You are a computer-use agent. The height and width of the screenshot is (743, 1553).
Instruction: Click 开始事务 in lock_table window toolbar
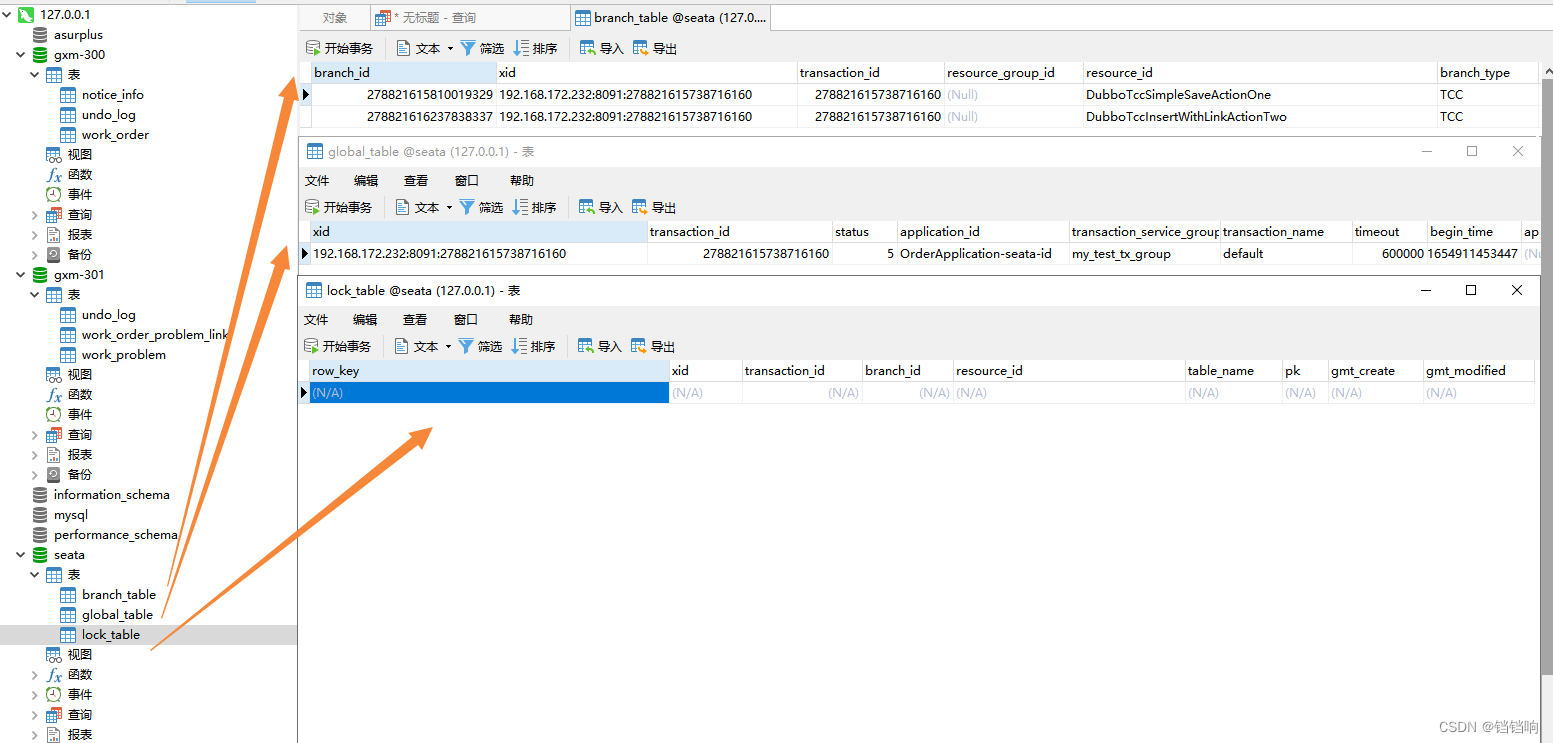[337, 346]
